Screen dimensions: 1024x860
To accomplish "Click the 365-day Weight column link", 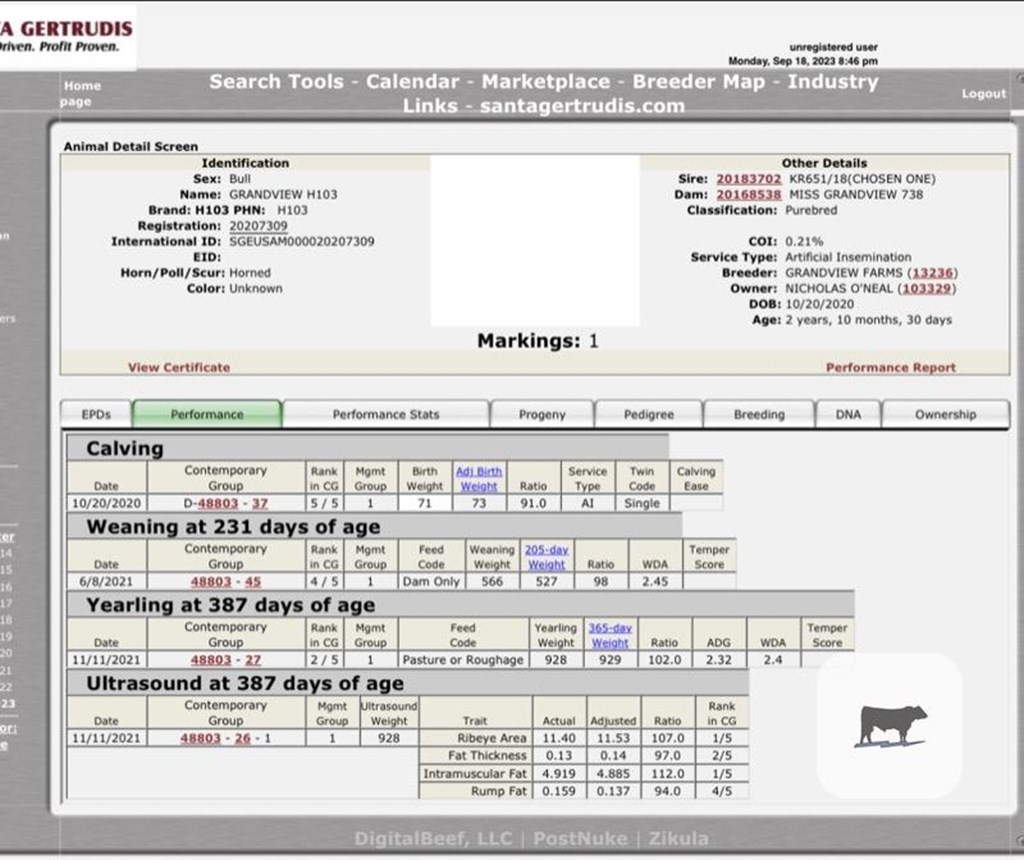I will [609, 635].
